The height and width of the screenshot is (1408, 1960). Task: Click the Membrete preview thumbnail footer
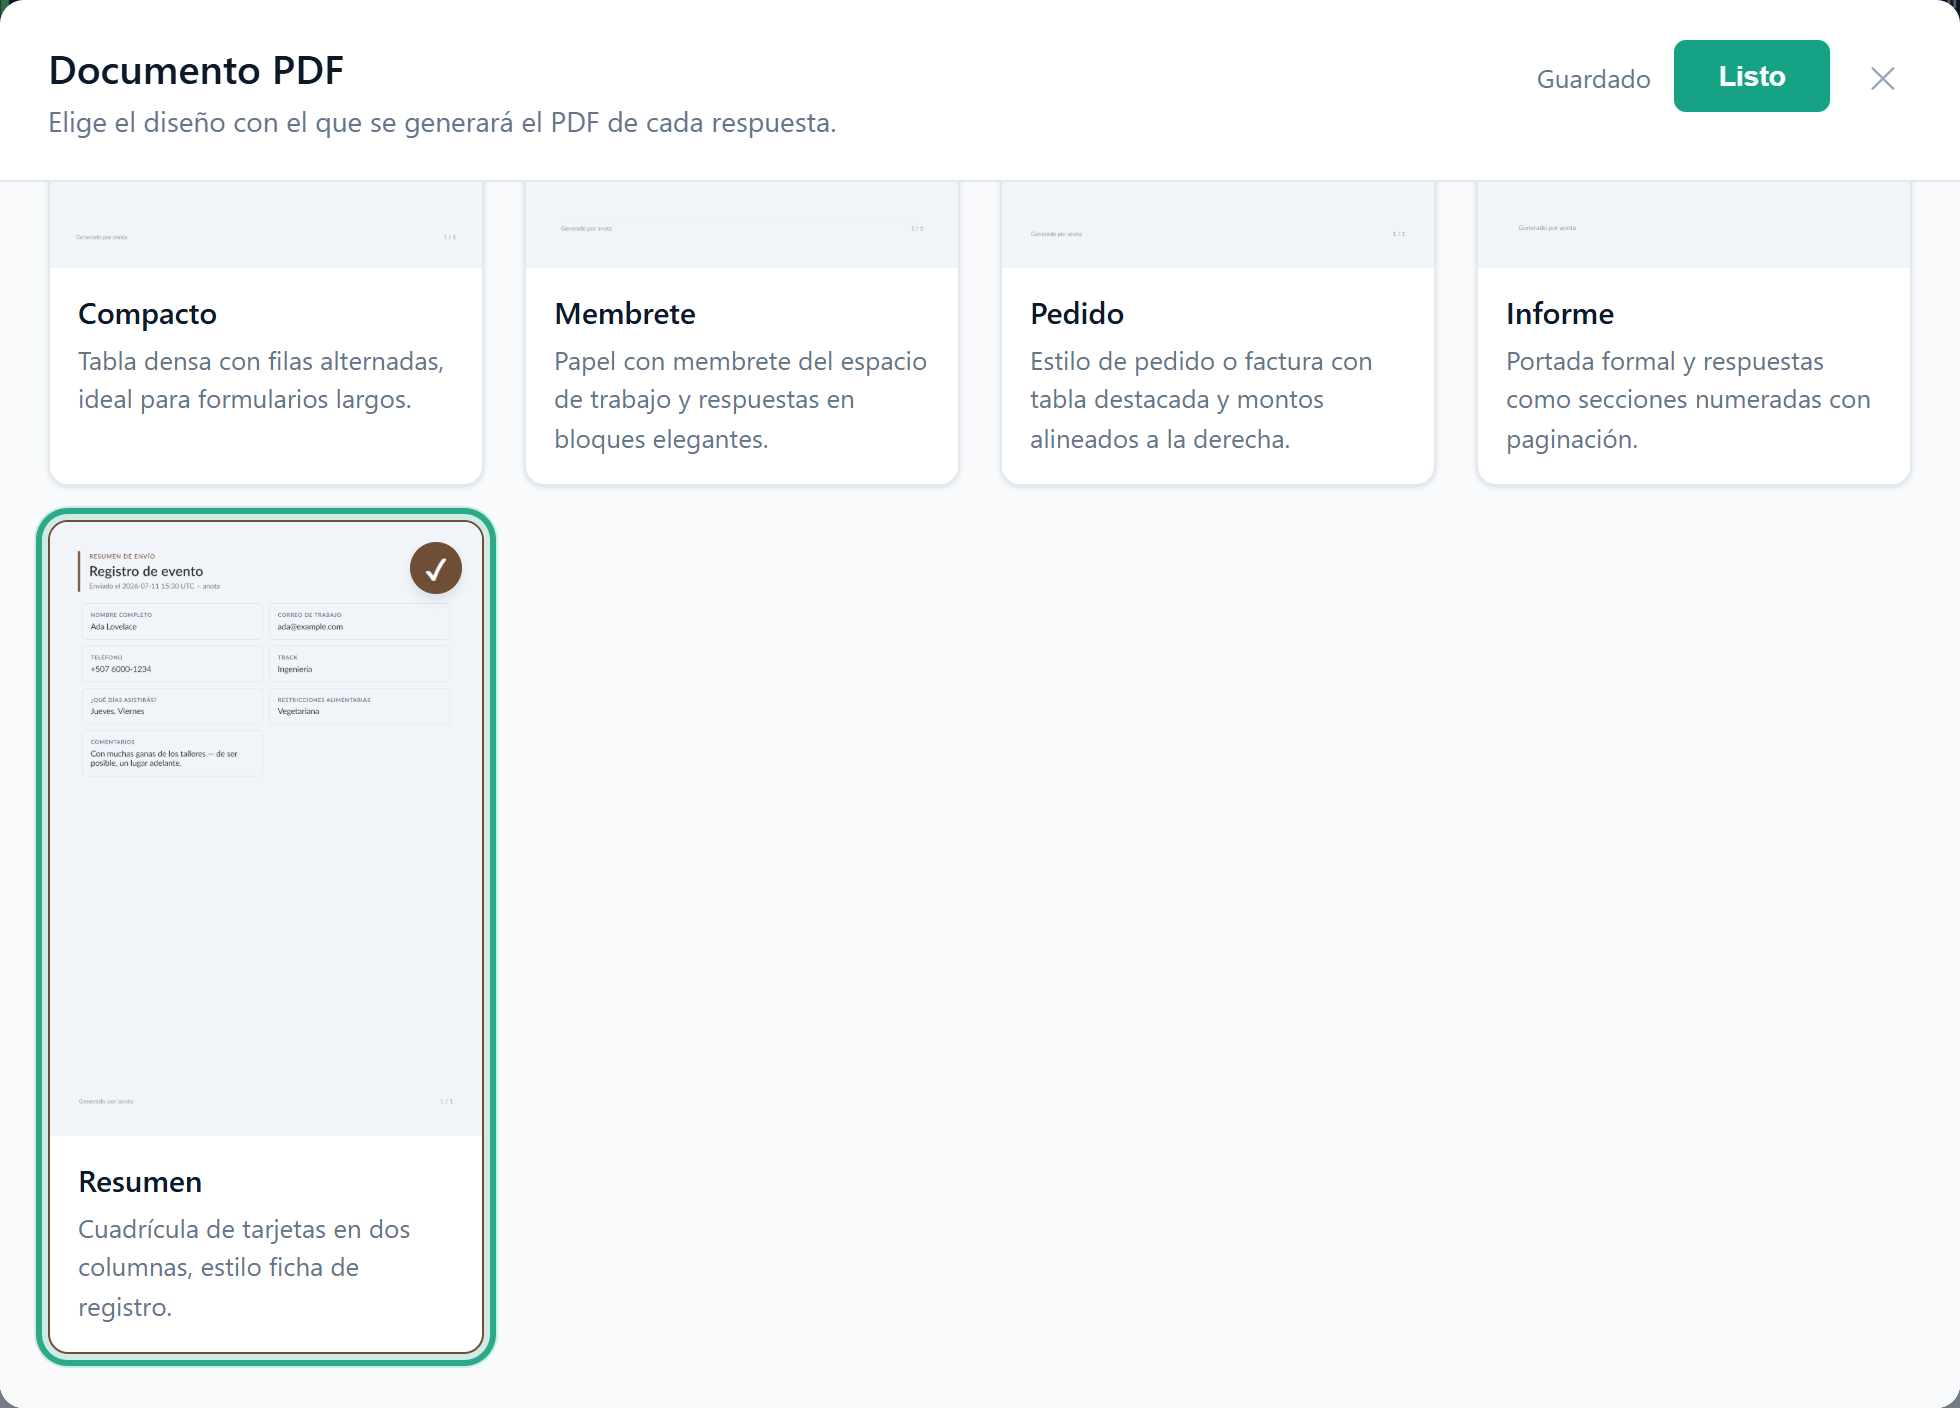[x=742, y=229]
